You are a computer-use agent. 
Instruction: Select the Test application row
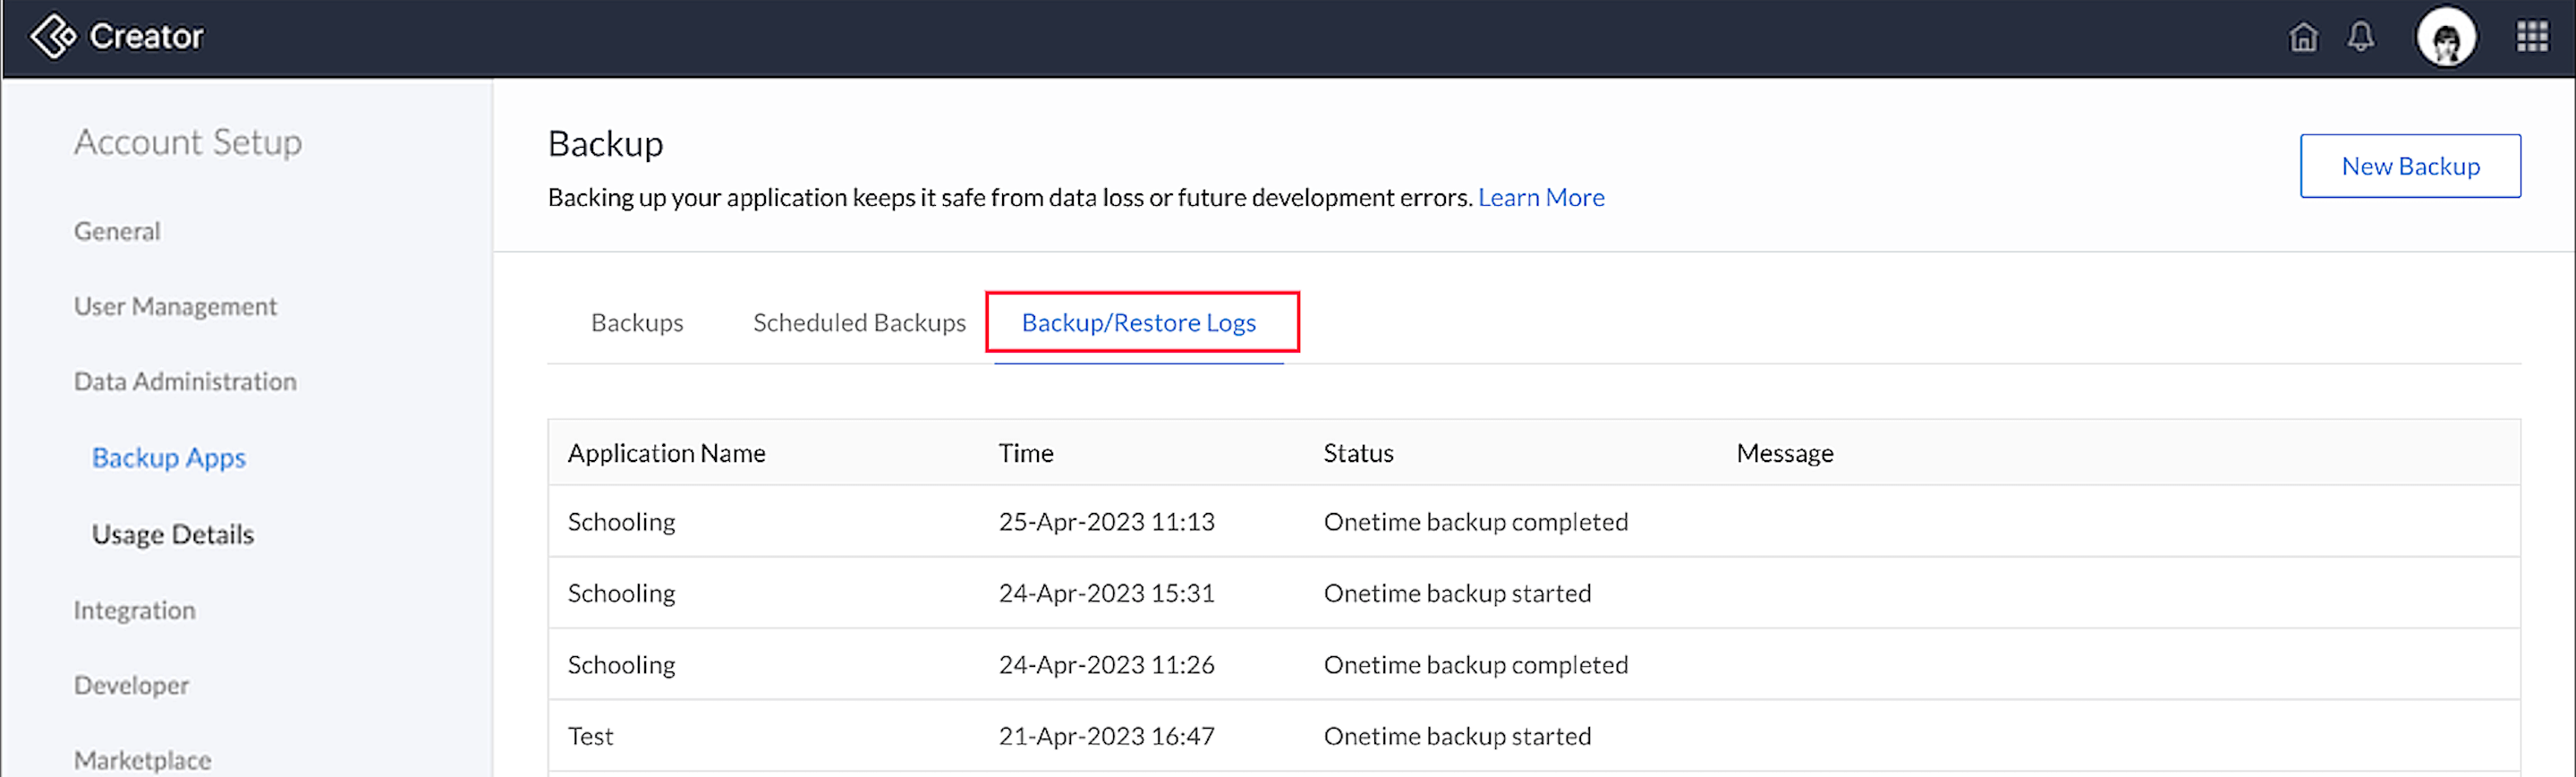tap(1534, 736)
